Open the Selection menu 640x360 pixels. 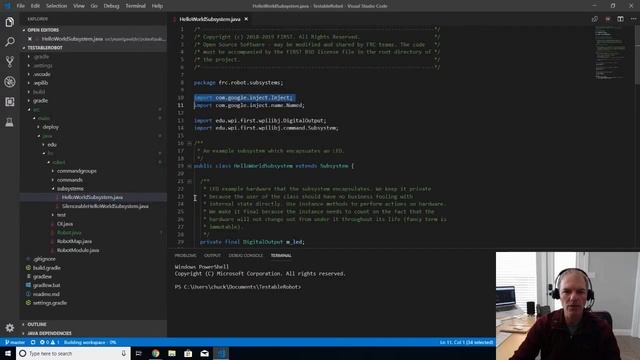(x=56, y=6)
